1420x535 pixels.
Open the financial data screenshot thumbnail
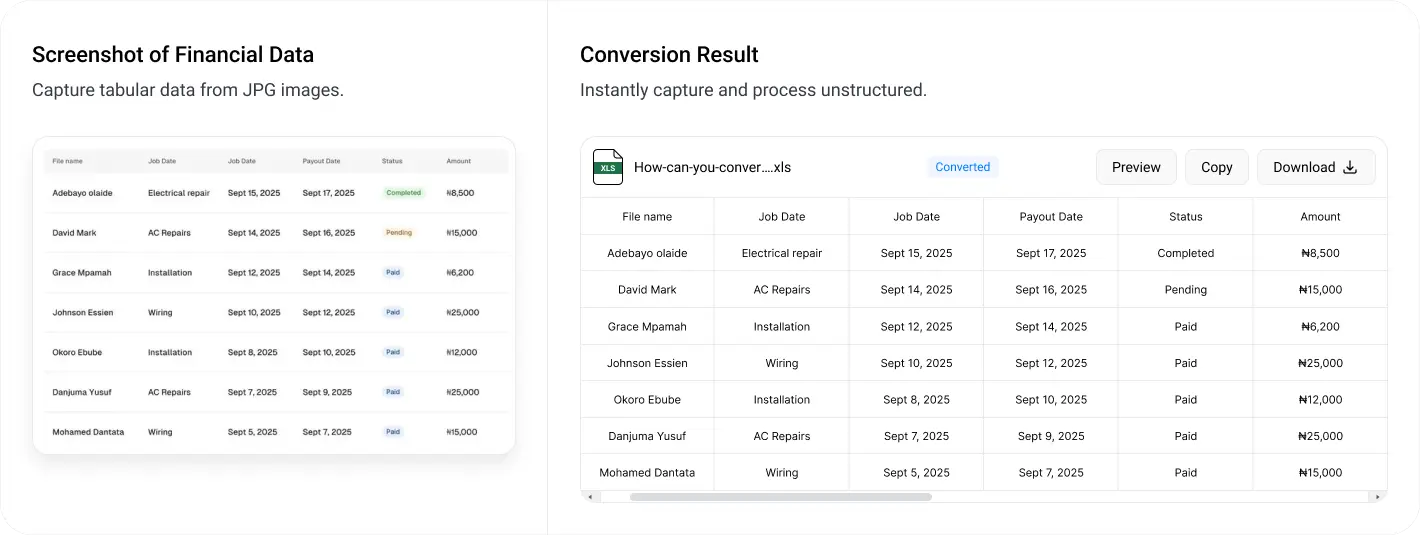coord(274,296)
